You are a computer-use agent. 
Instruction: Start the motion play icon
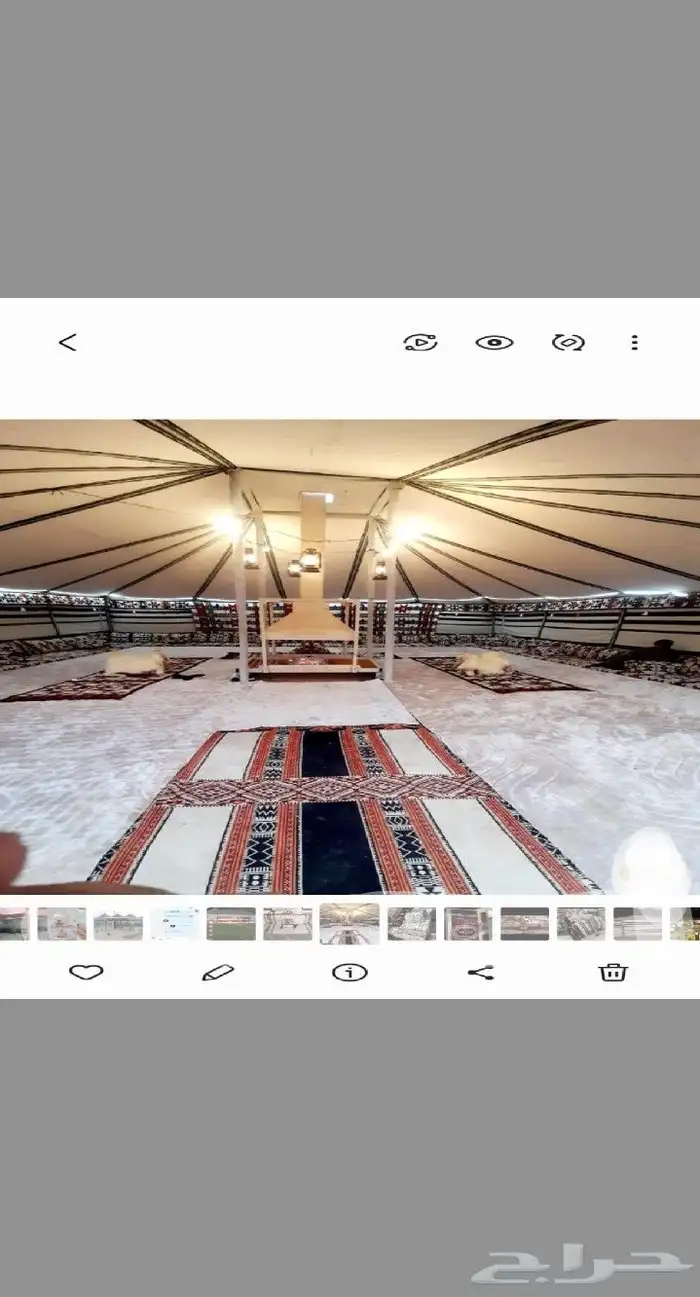420,342
